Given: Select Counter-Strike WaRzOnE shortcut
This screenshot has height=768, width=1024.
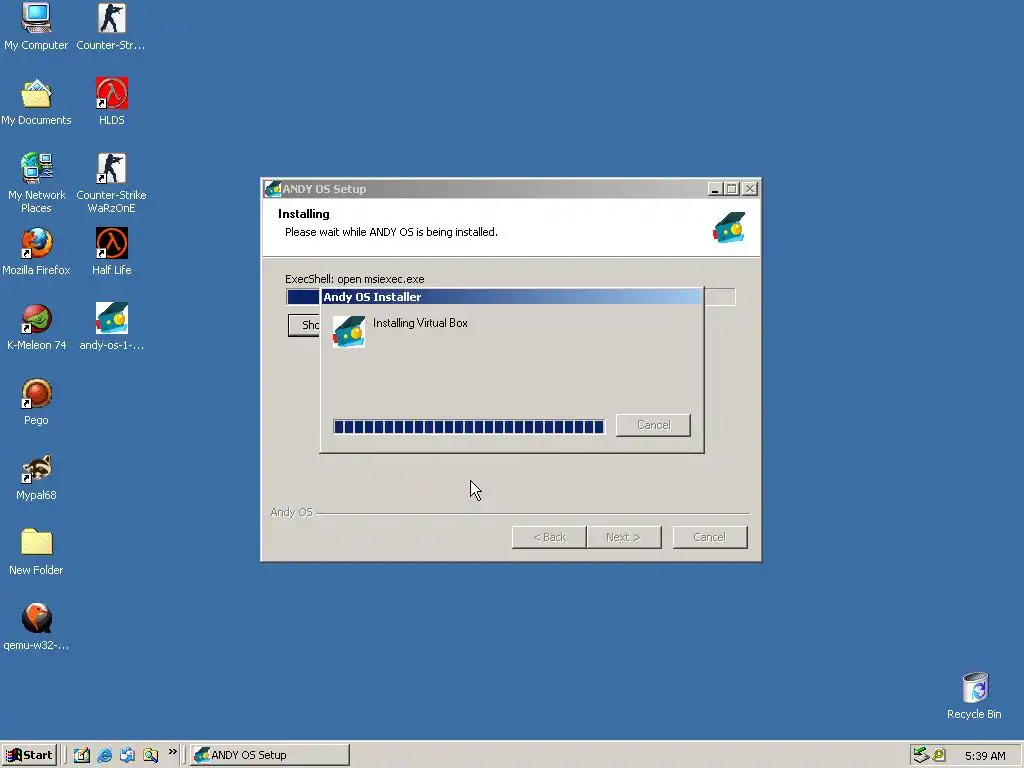Looking at the screenshot, I should click(x=111, y=182).
